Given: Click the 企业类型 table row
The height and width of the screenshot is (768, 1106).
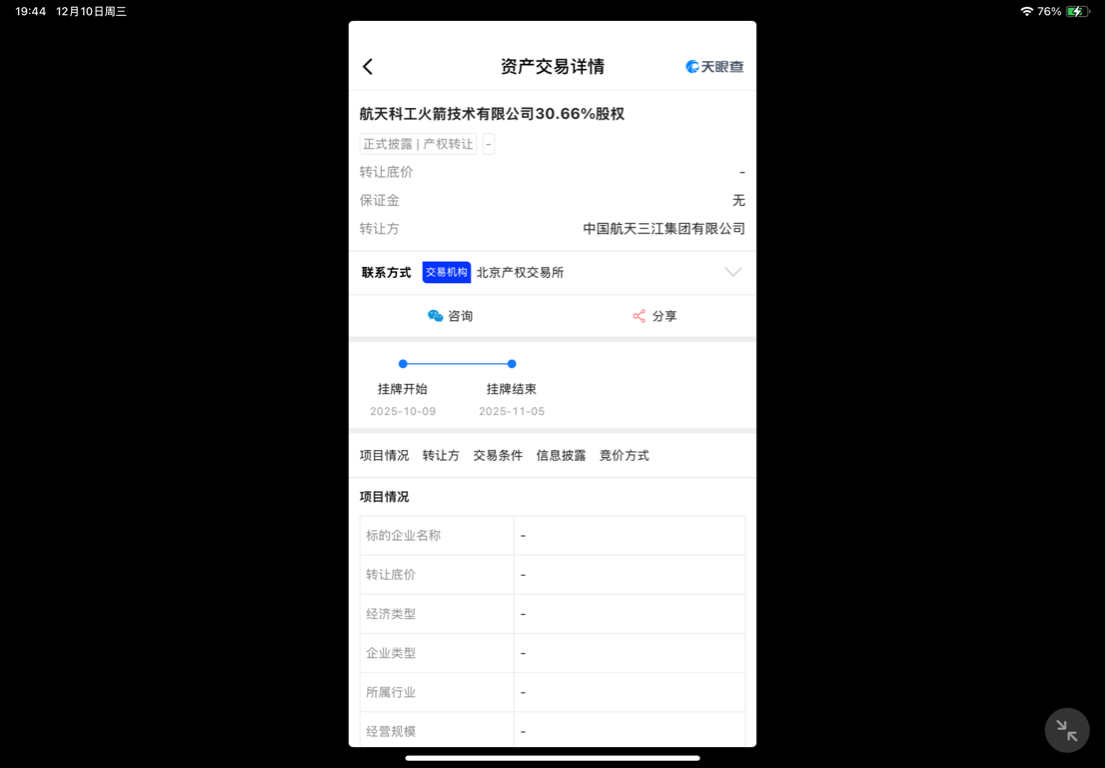Looking at the screenshot, I should coord(552,653).
